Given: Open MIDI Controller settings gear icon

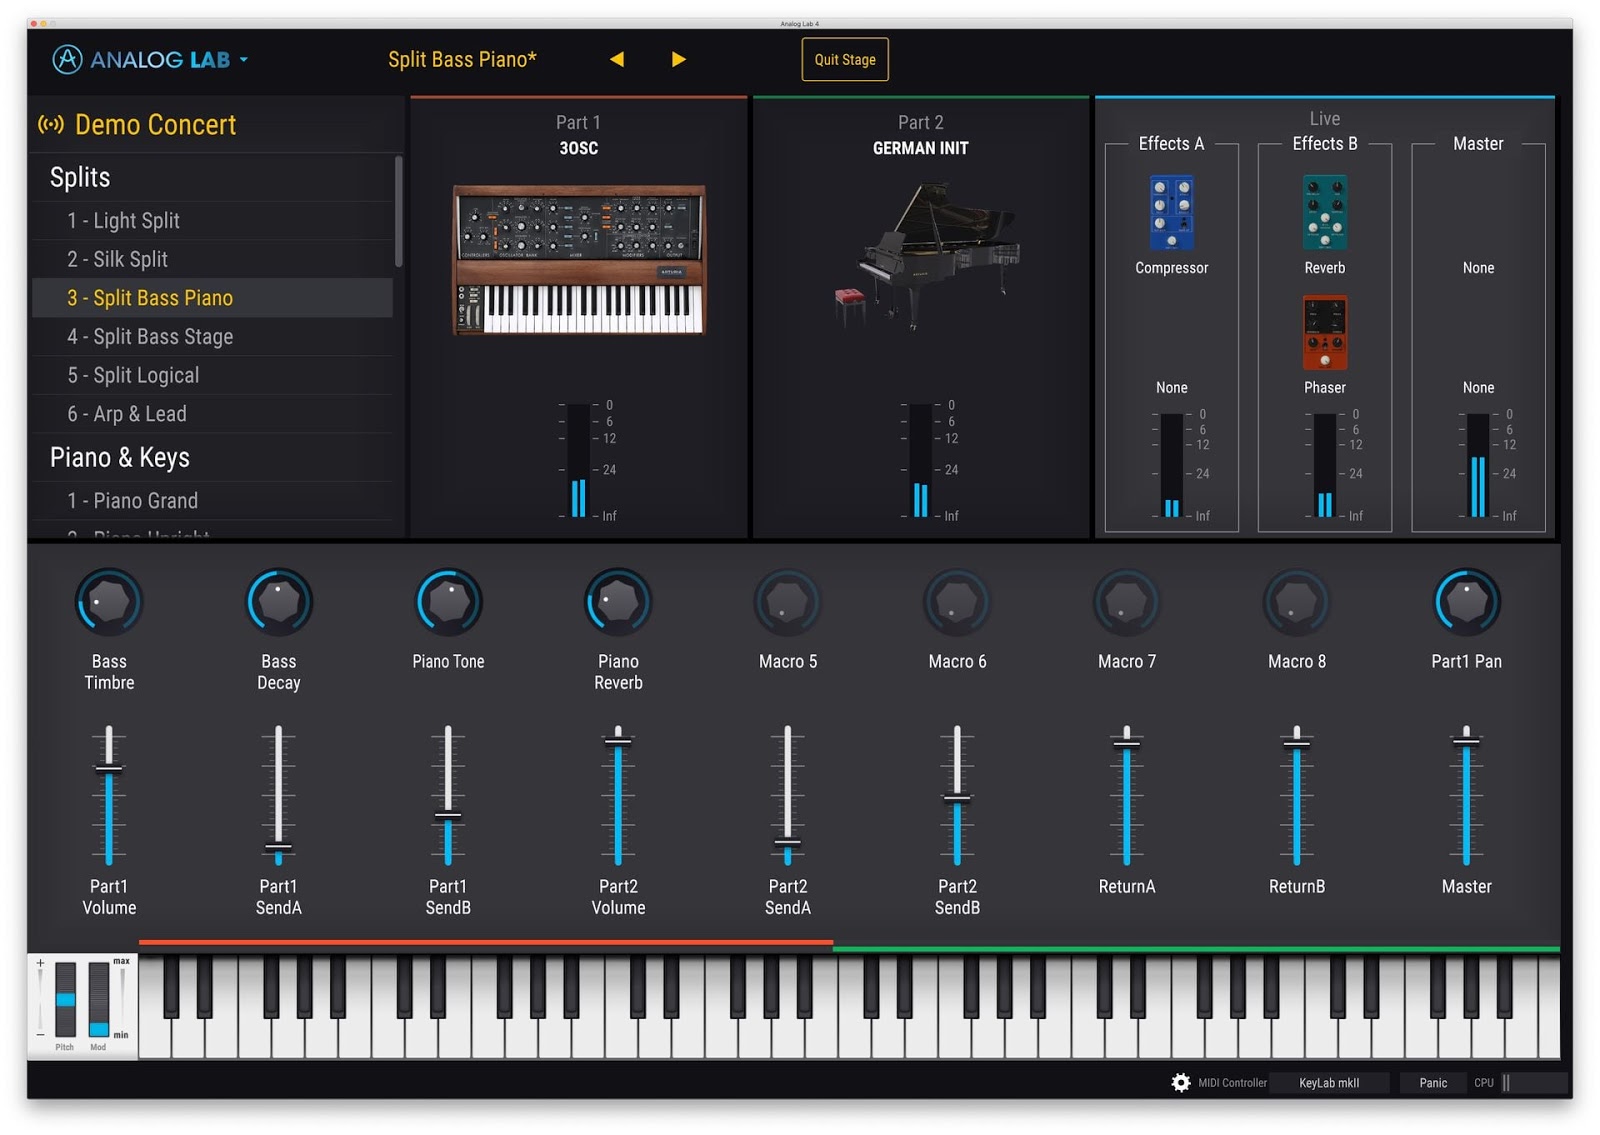Looking at the screenshot, I should (x=1181, y=1082).
